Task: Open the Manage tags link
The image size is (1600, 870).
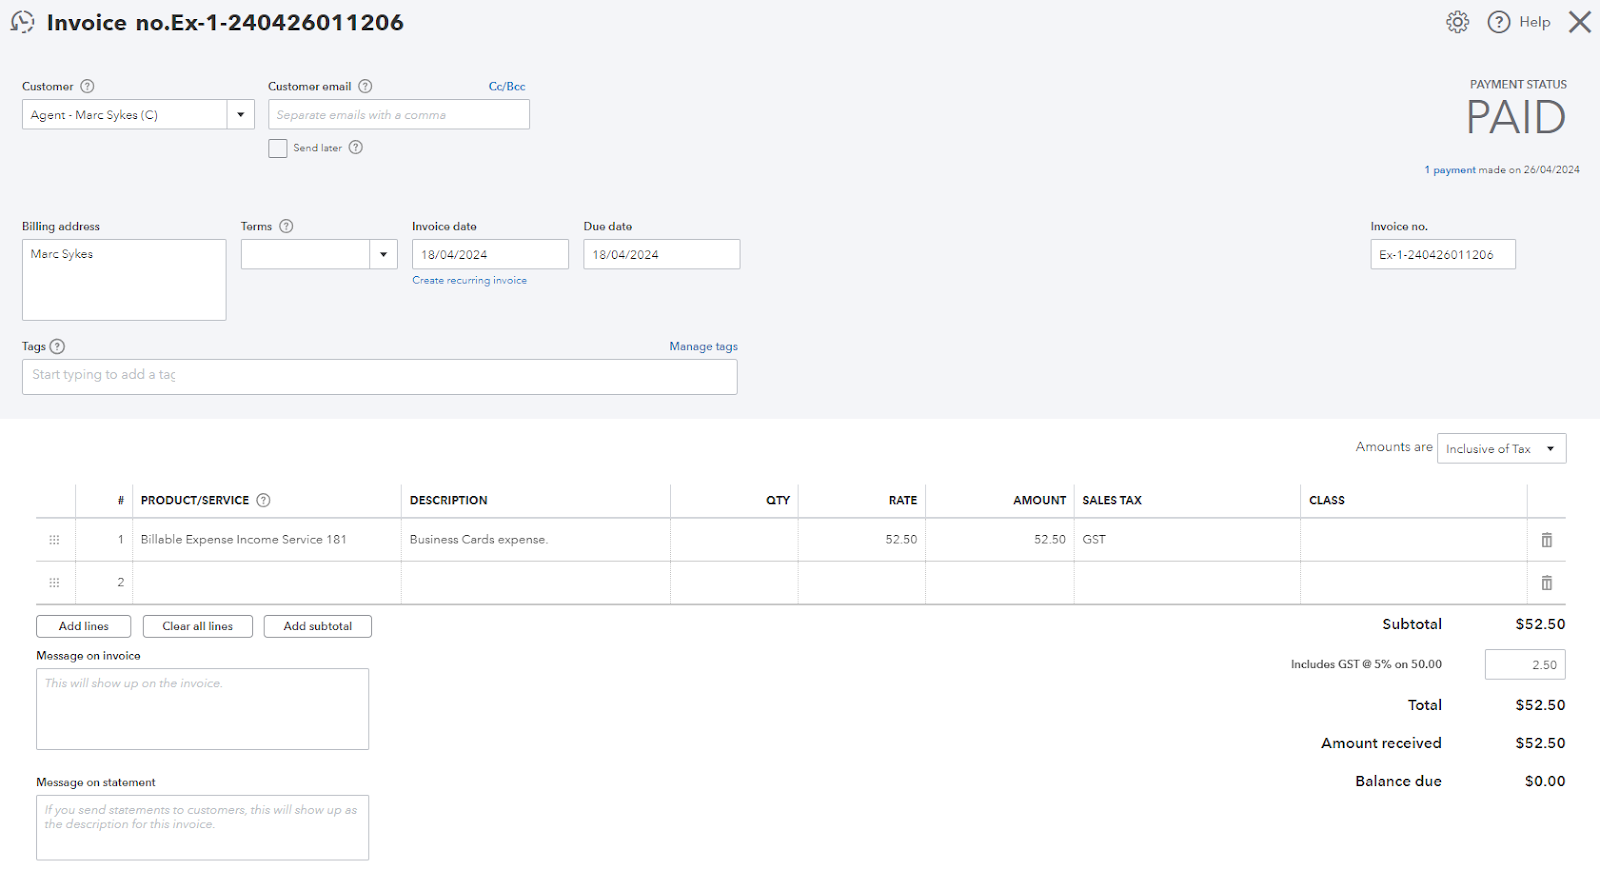Action: pyautogui.click(x=703, y=346)
